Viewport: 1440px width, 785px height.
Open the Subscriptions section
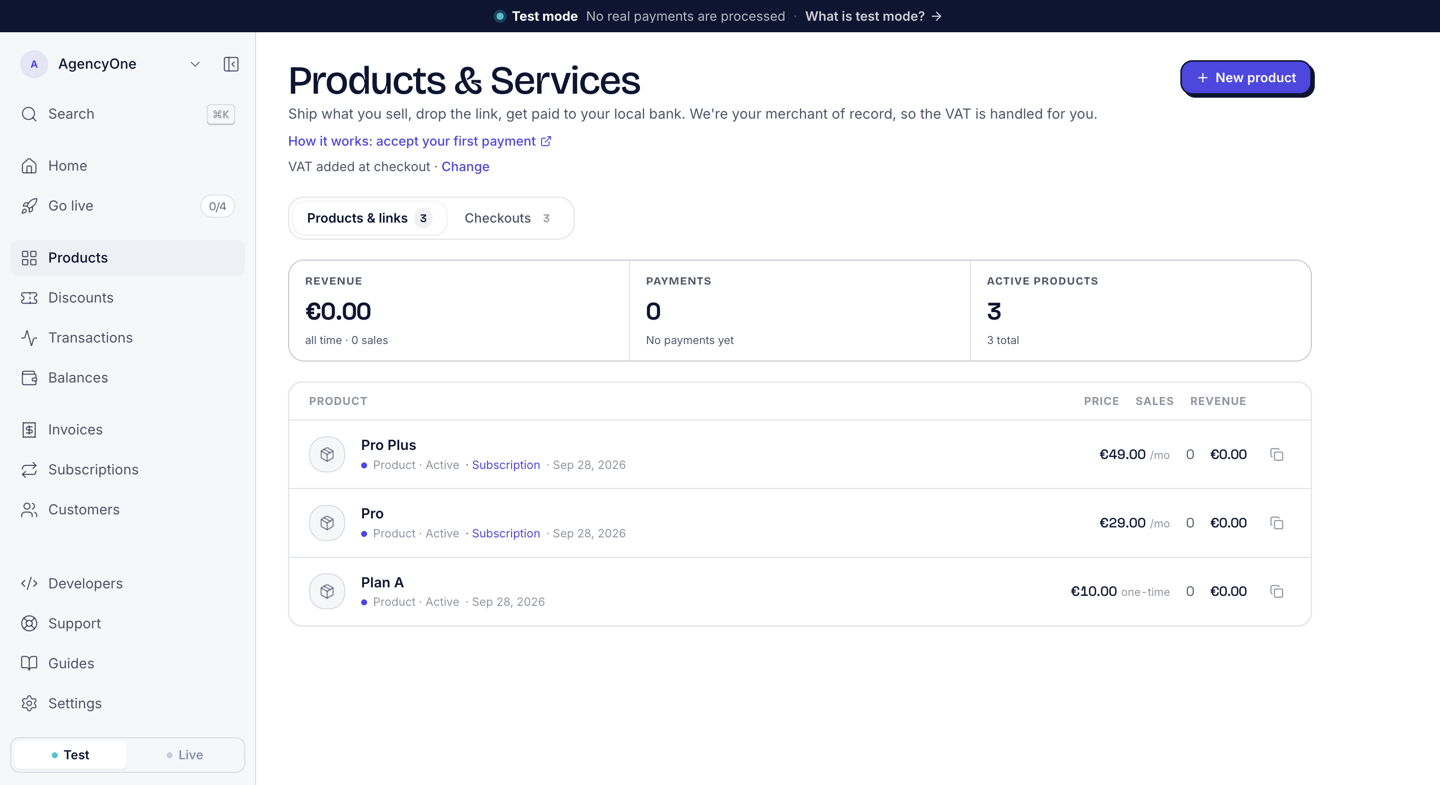tap(128, 470)
